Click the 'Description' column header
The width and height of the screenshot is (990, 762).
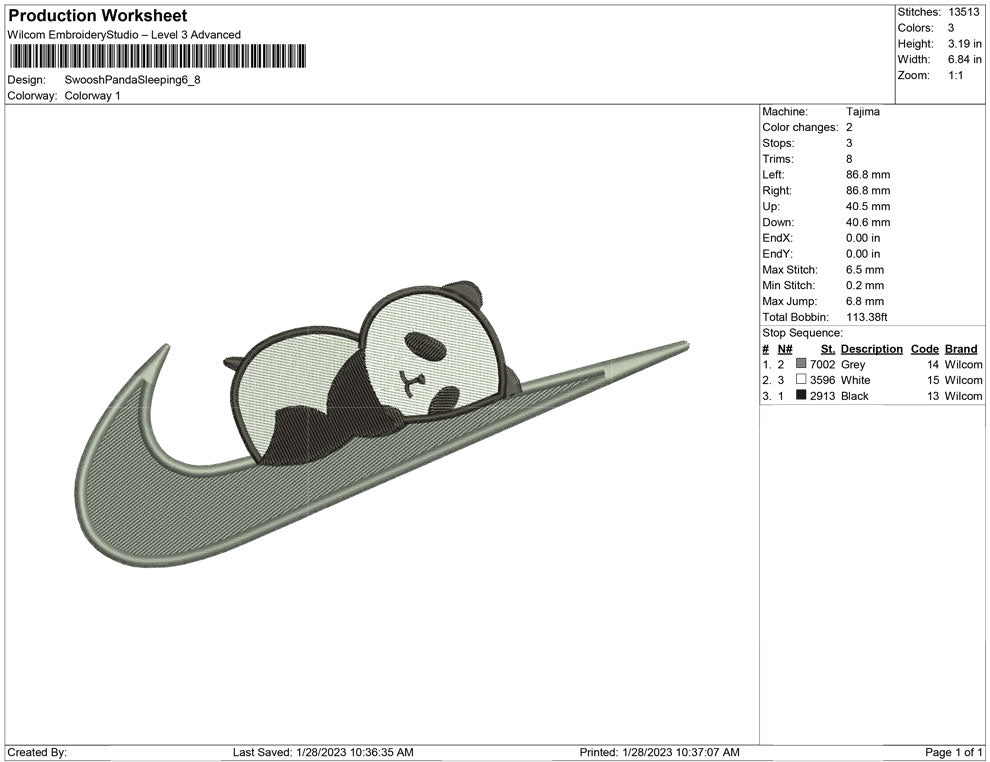(x=872, y=349)
